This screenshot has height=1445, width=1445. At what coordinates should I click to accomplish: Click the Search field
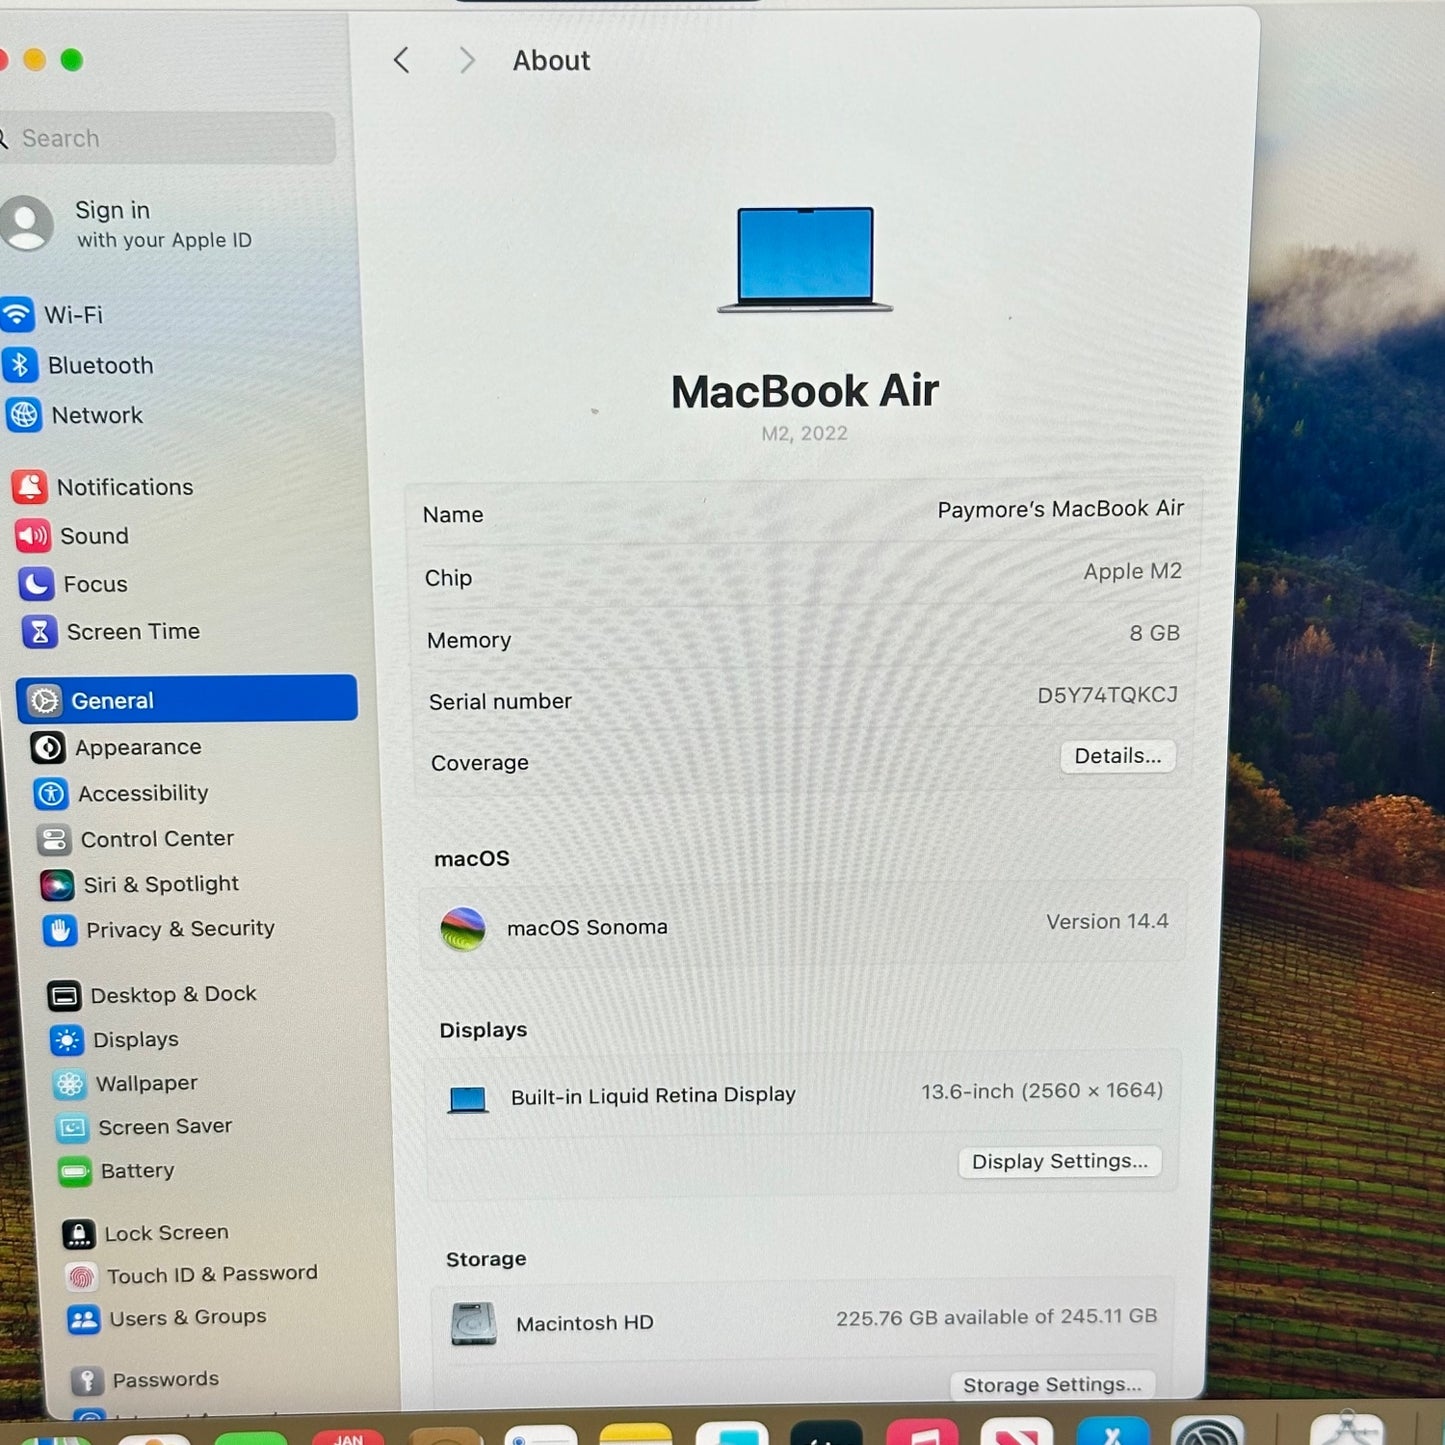coord(170,138)
